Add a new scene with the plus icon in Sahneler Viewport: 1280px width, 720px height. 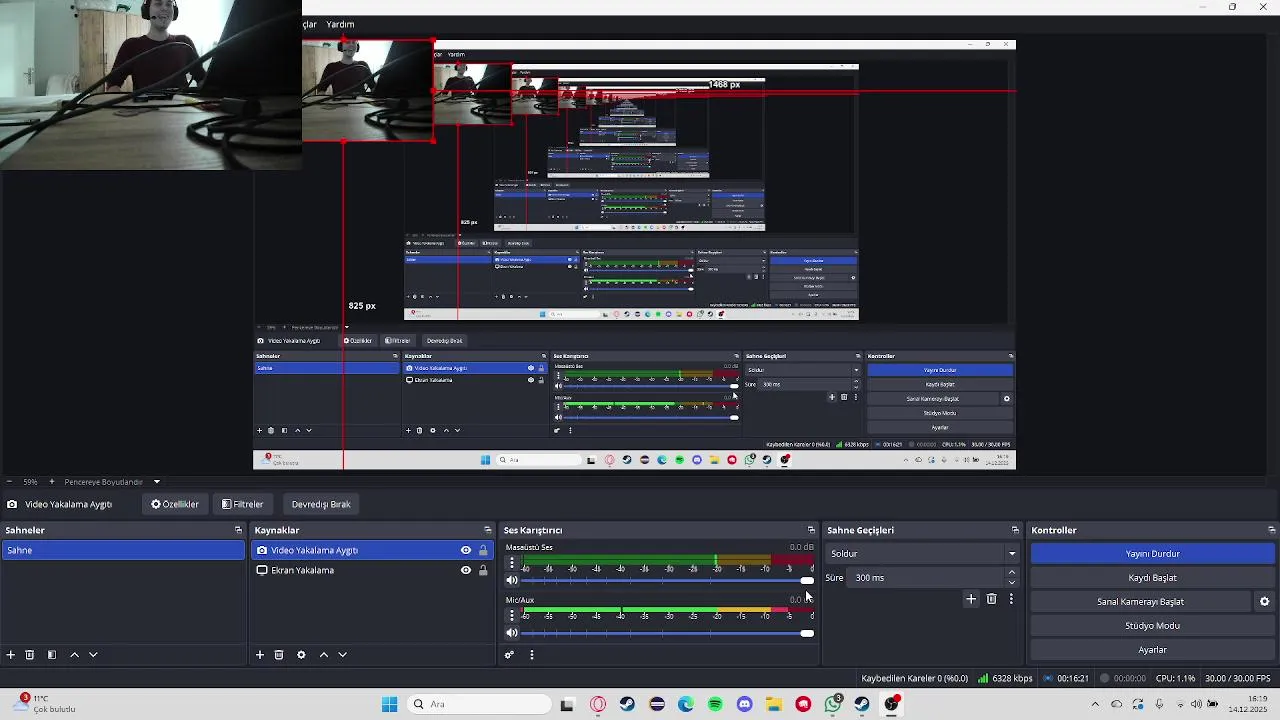coord(11,655)
